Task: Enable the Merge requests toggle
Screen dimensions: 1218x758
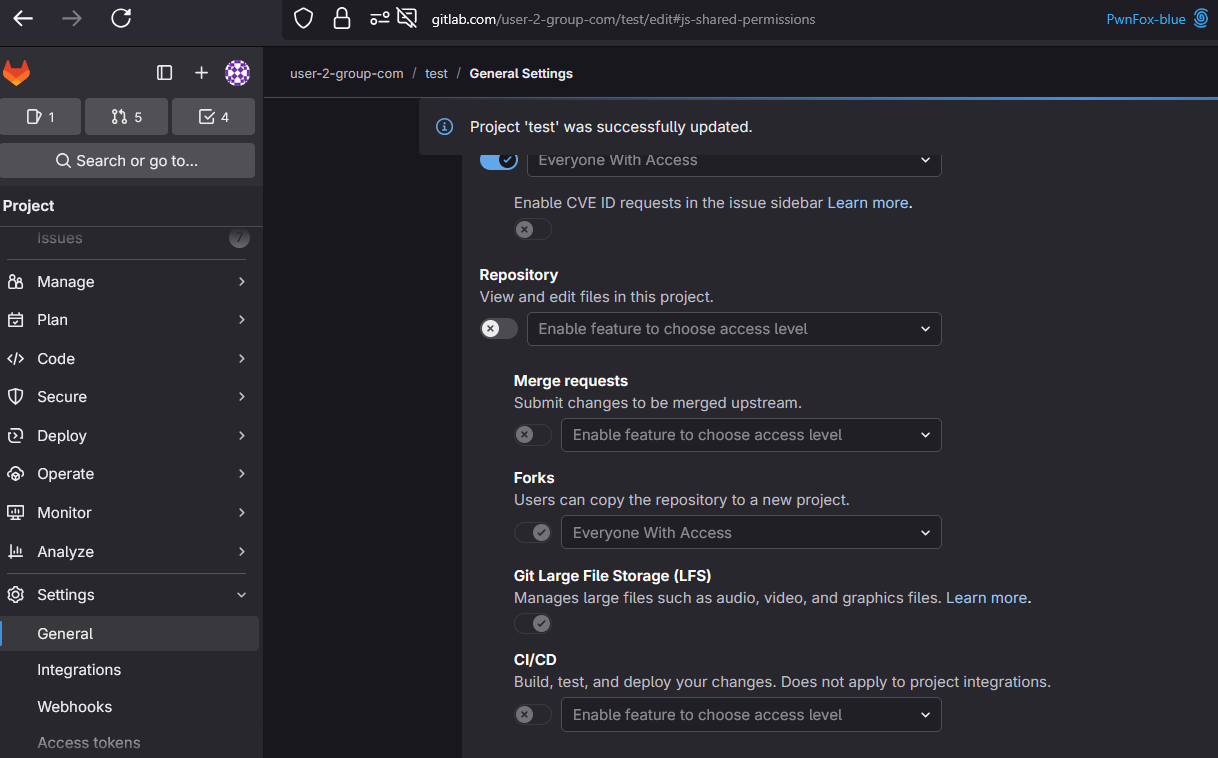Action: (532, 435)
